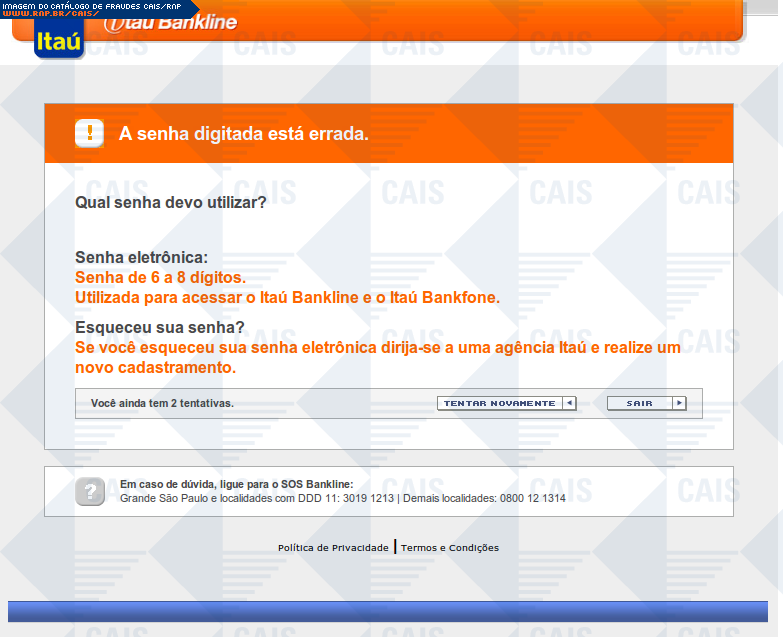Viewport: 783px width, 637px height.
Task: Click the 'Você ainda tem 2 tentativas' message
Action: coord(162,403)
